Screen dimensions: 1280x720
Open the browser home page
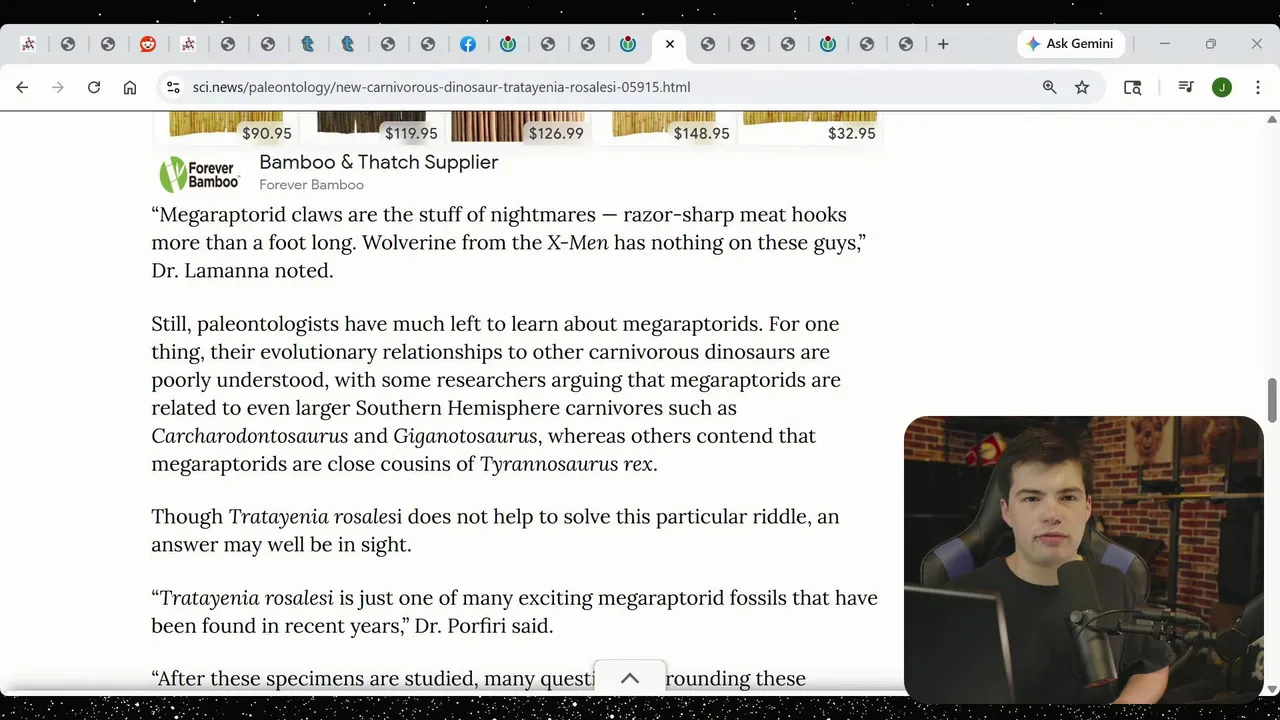[x=130, y=87]
